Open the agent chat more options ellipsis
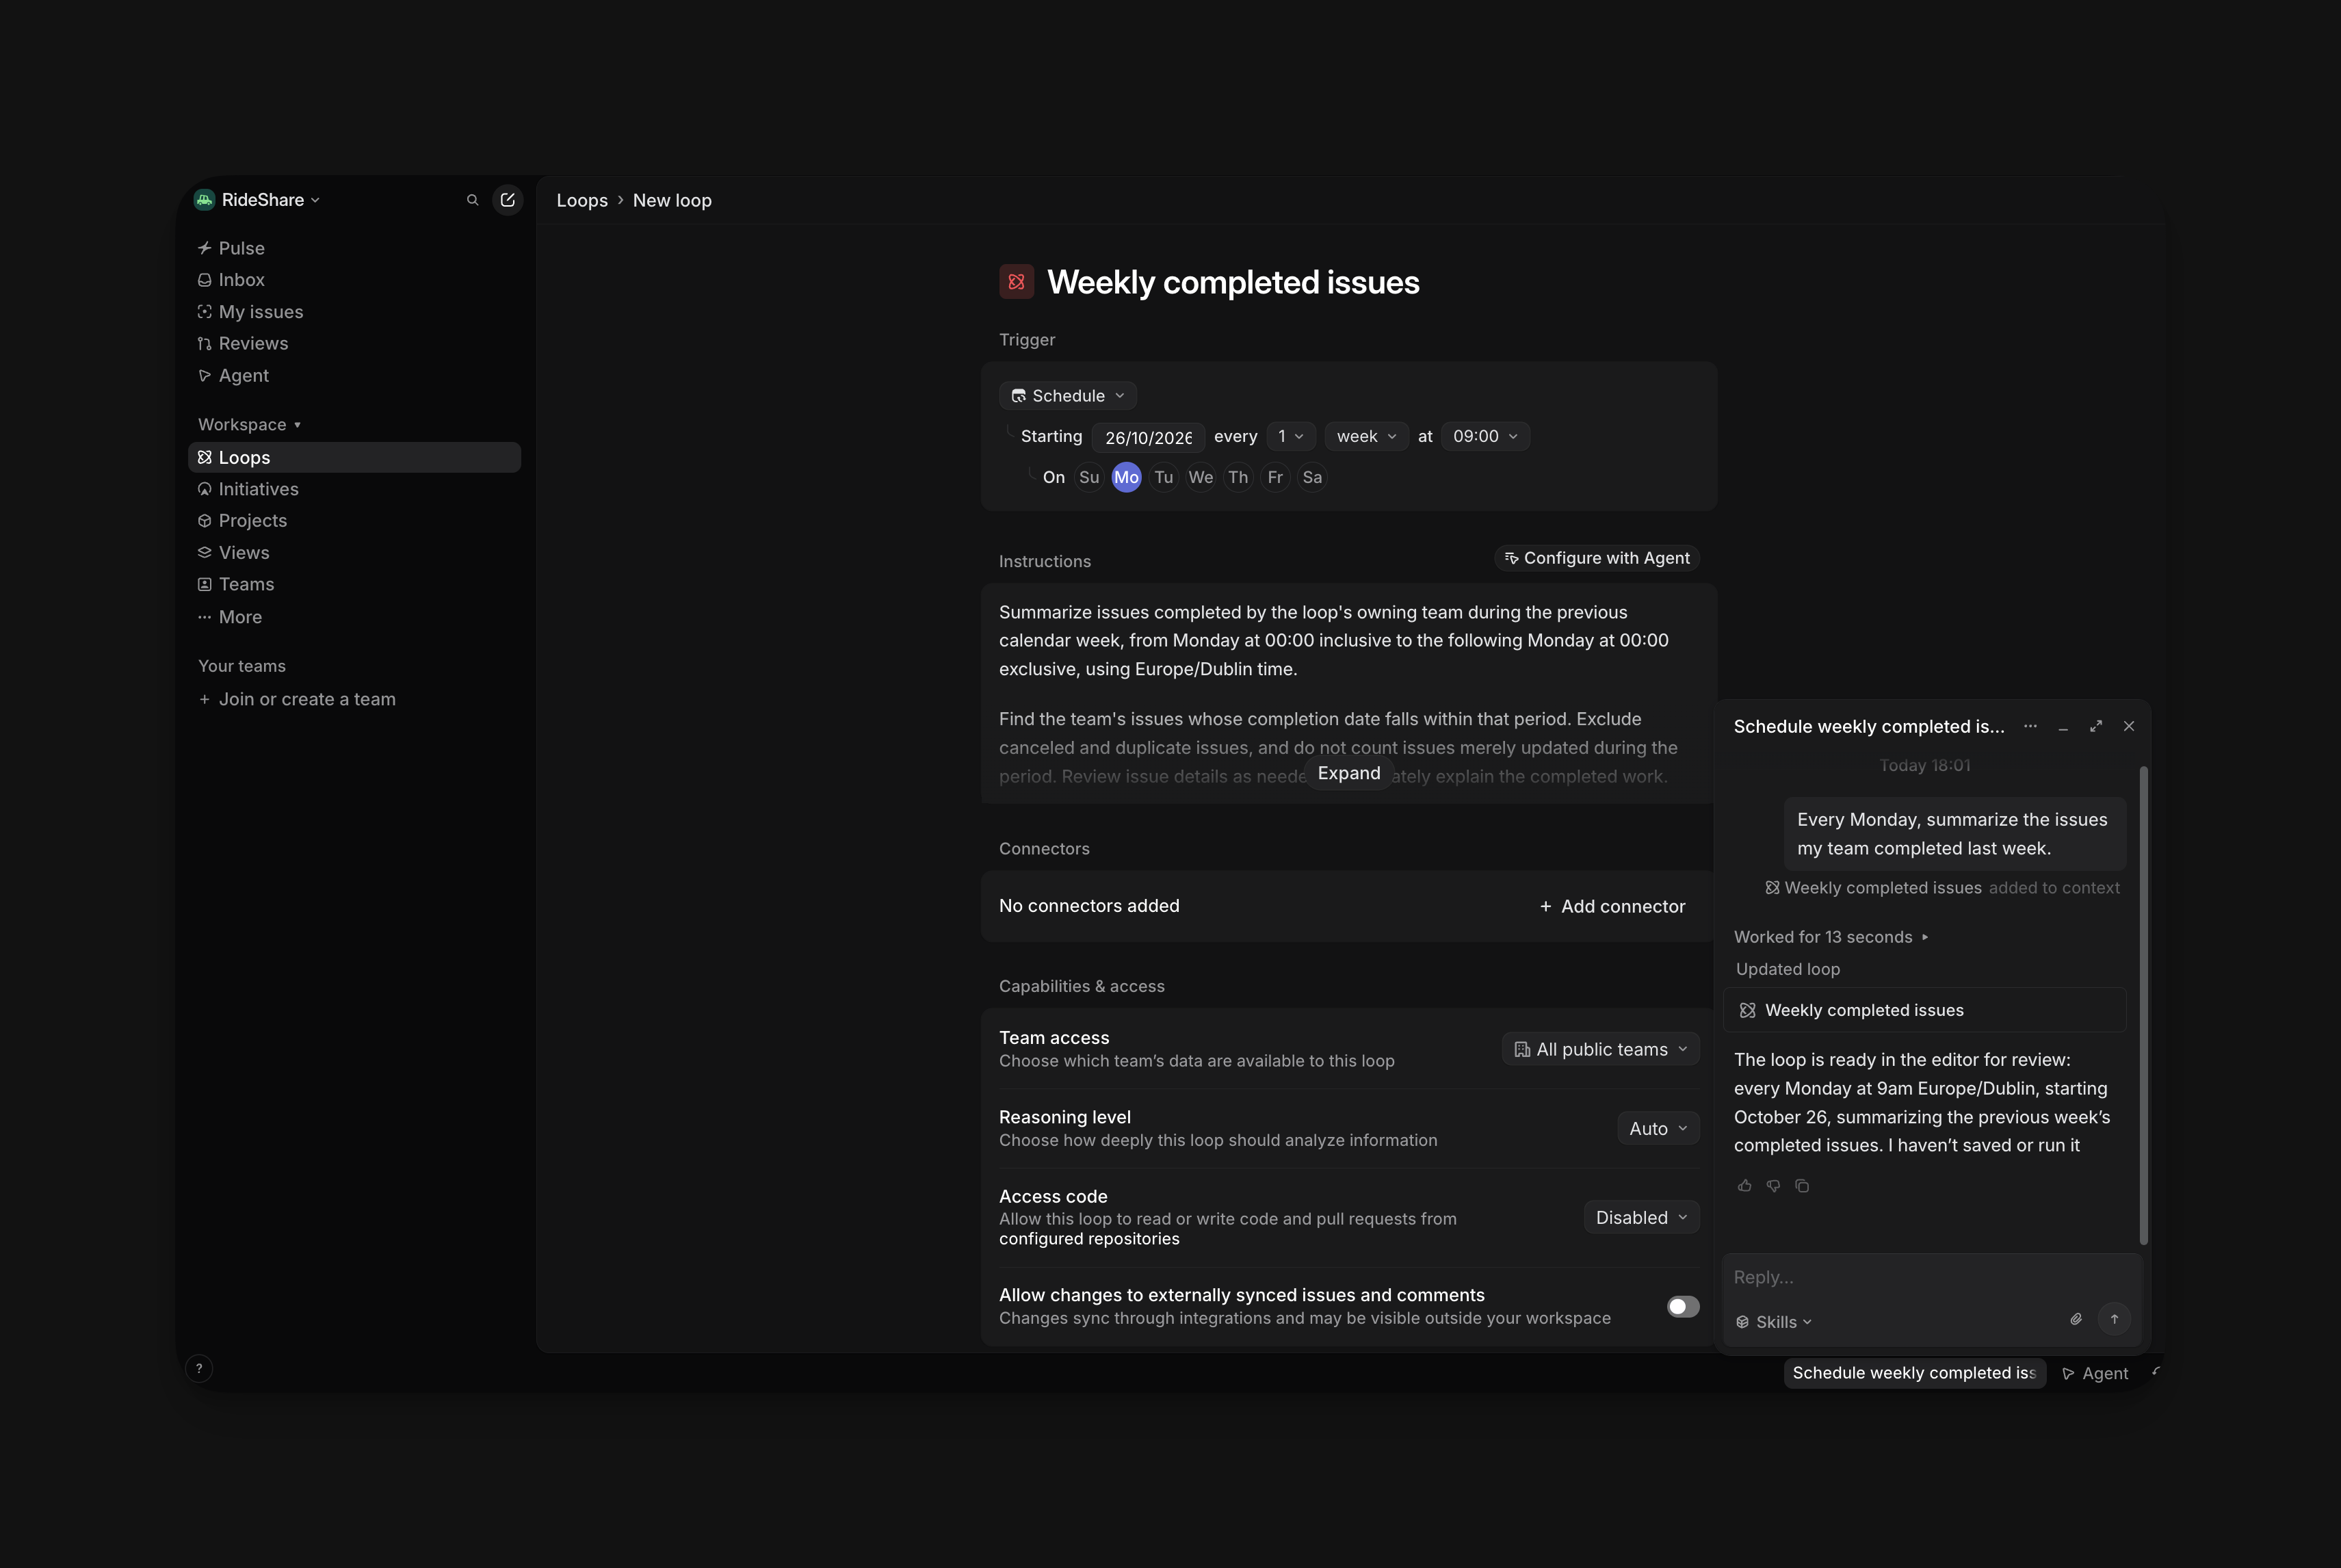The image size is (2341, 1568). click(x=2030, y=726)
